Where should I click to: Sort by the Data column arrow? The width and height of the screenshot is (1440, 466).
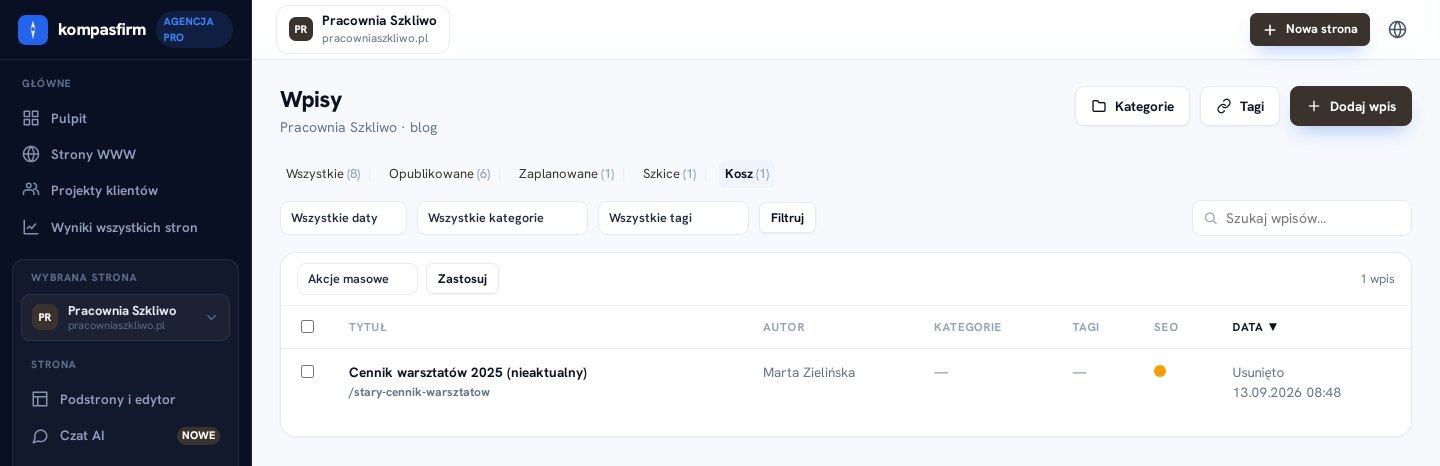1273,327
